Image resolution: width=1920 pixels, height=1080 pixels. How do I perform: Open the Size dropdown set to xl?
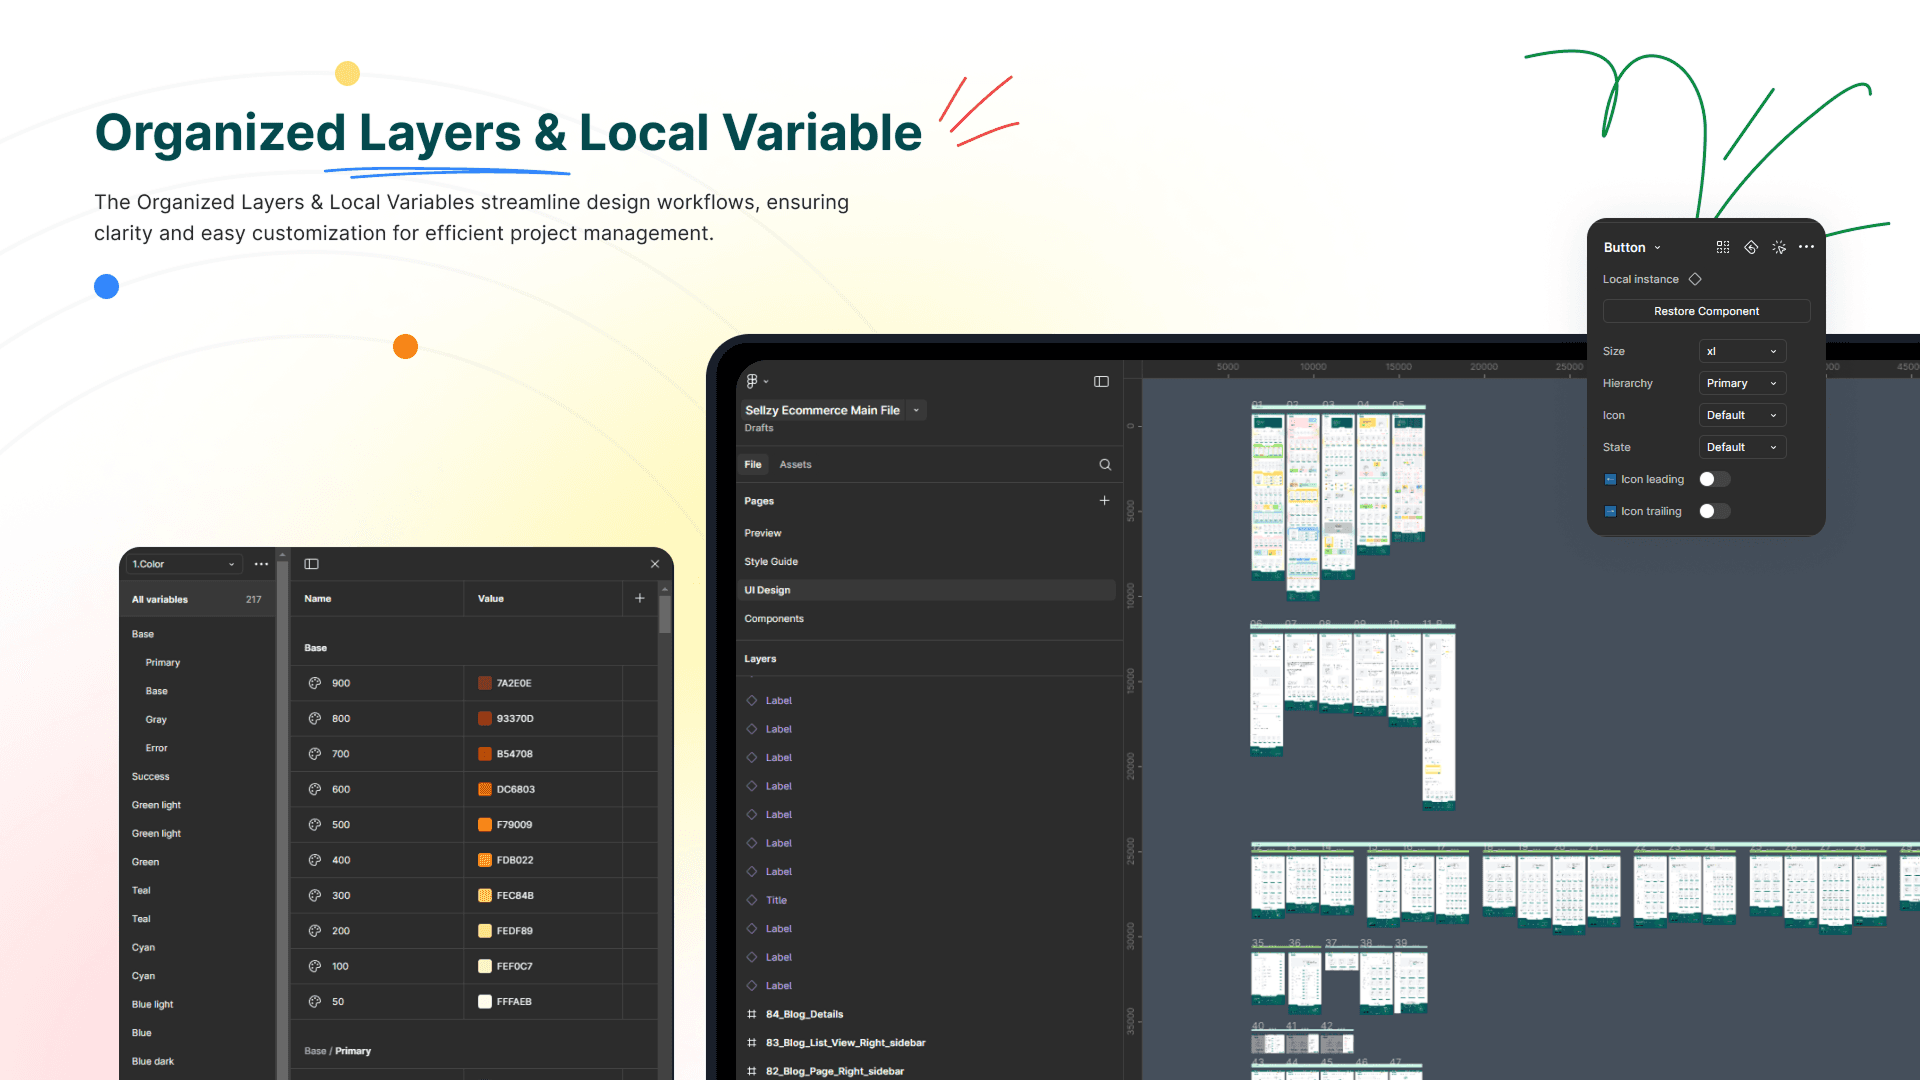pos(1741,351)
